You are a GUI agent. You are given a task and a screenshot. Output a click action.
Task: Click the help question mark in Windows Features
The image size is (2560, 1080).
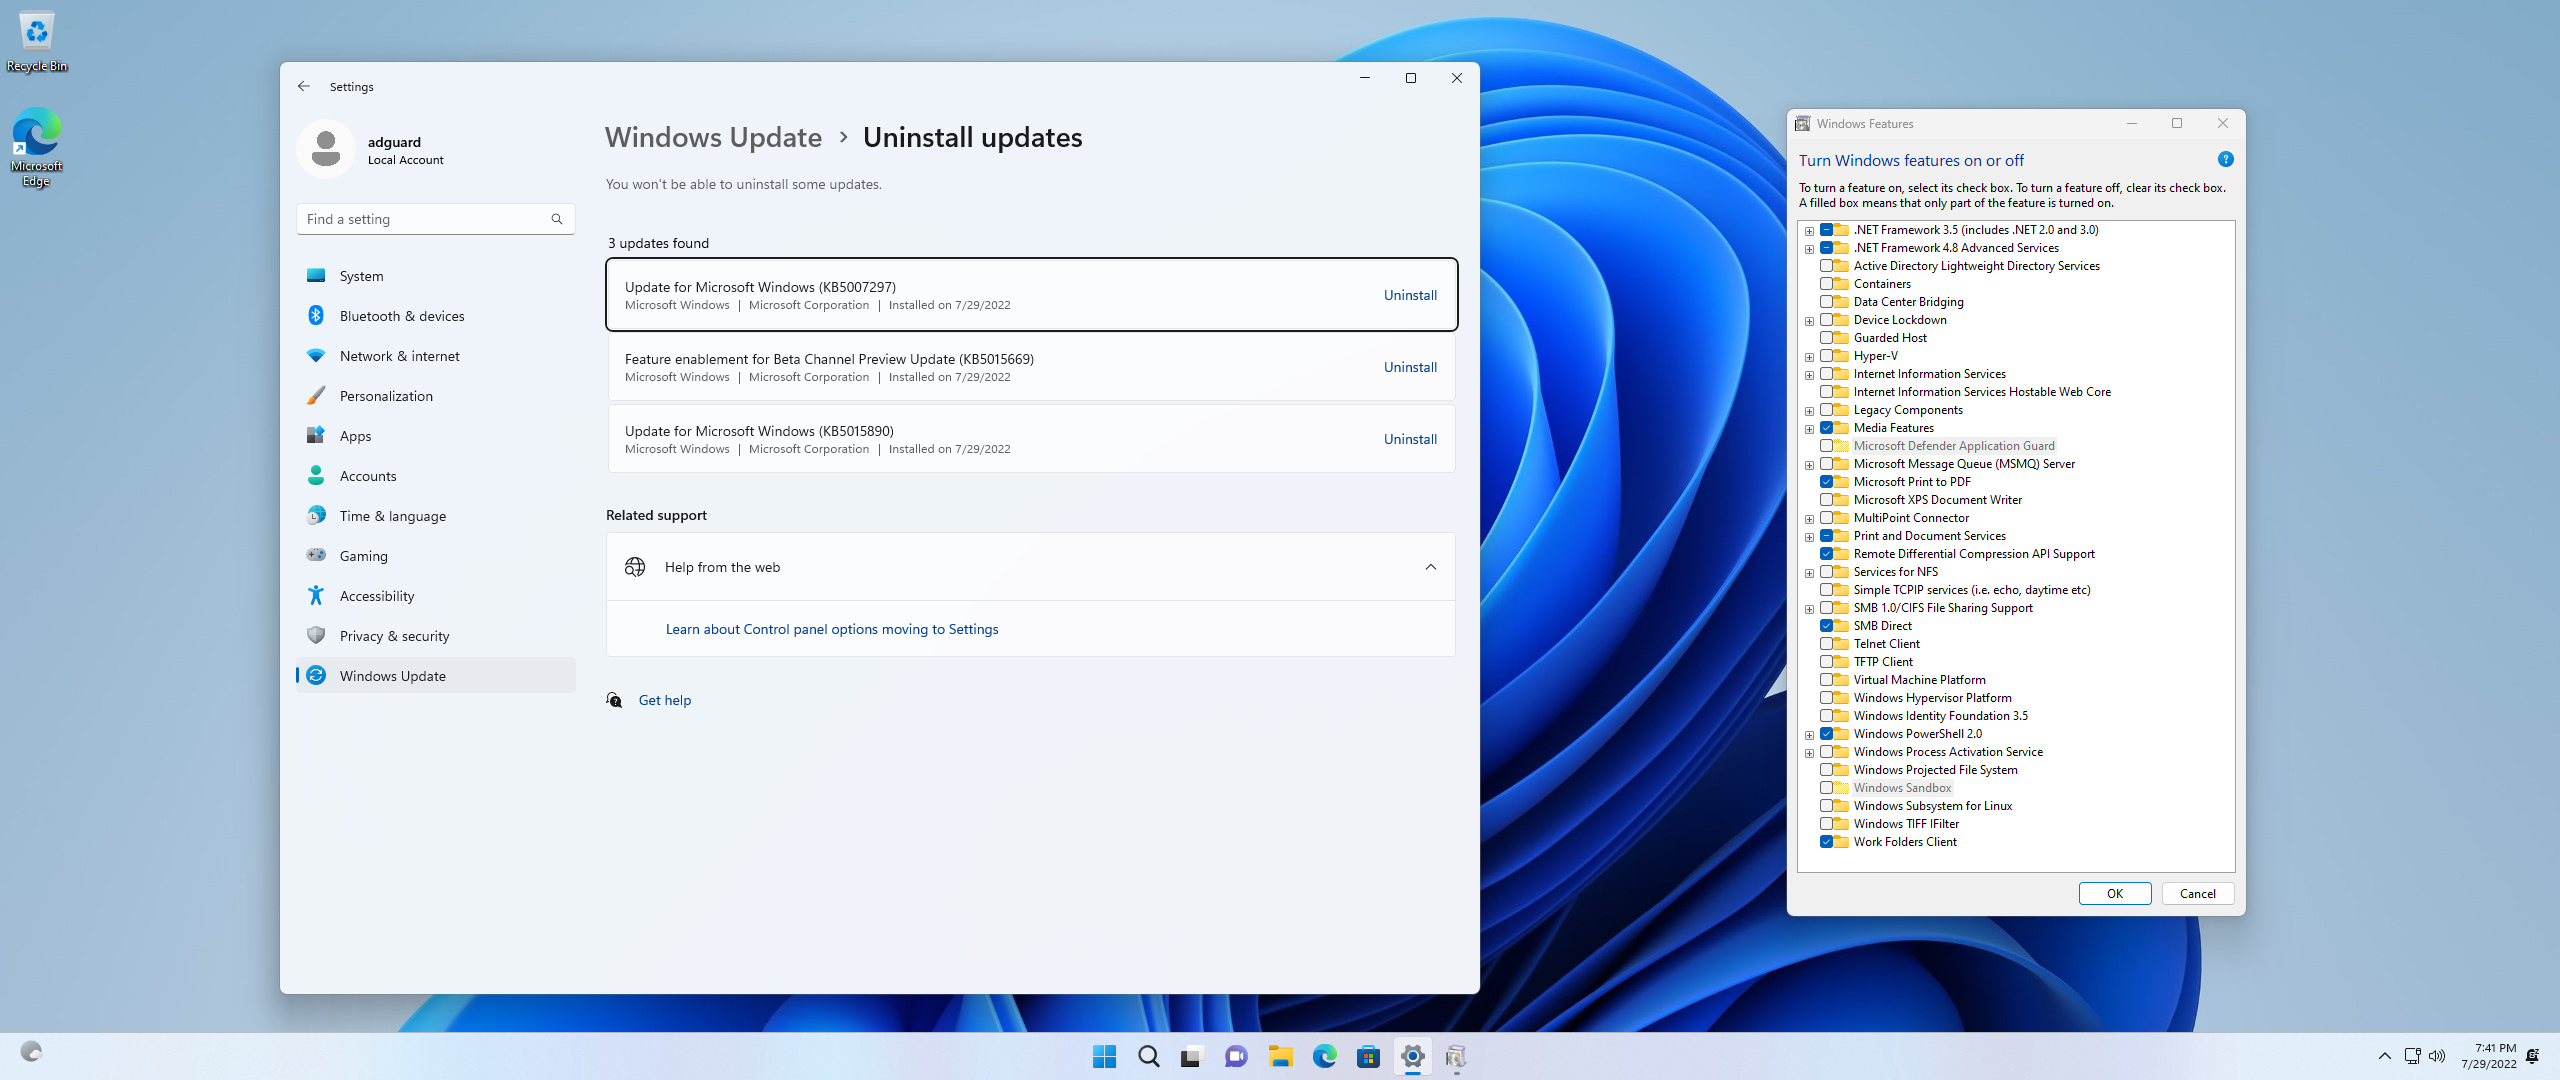(x=2225, y=160)
